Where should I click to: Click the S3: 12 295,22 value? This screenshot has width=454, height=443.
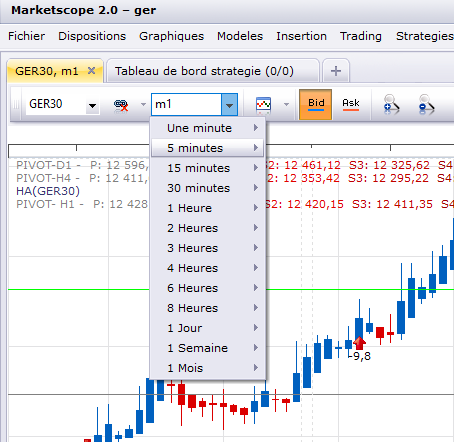[x=389, y=178]
